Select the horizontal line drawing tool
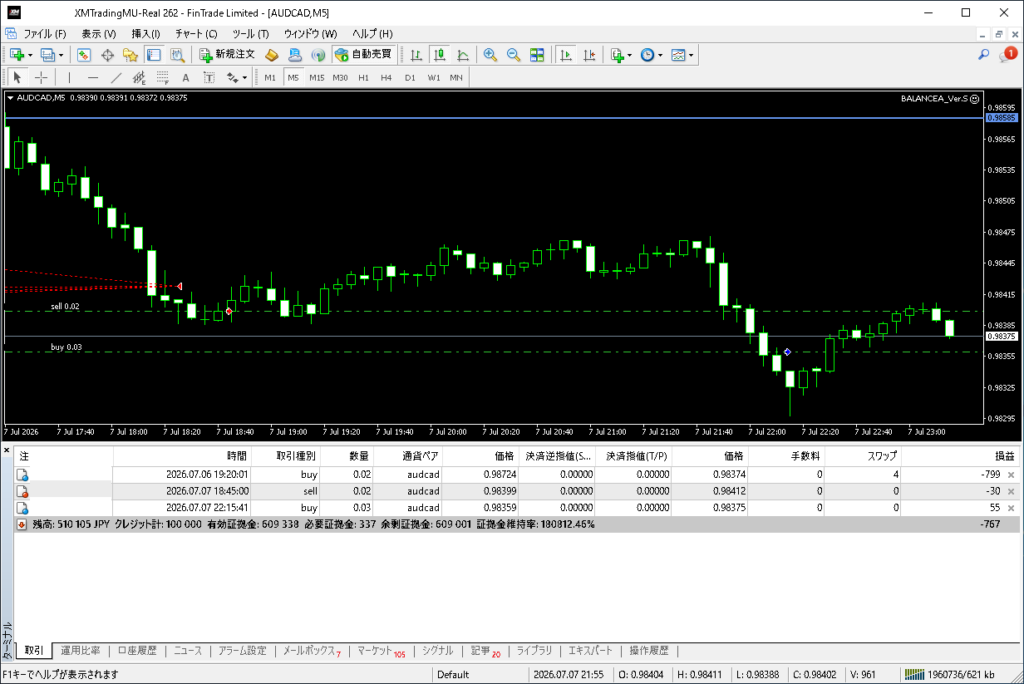The image size is (1024, 684). click(x=93, y=78)
